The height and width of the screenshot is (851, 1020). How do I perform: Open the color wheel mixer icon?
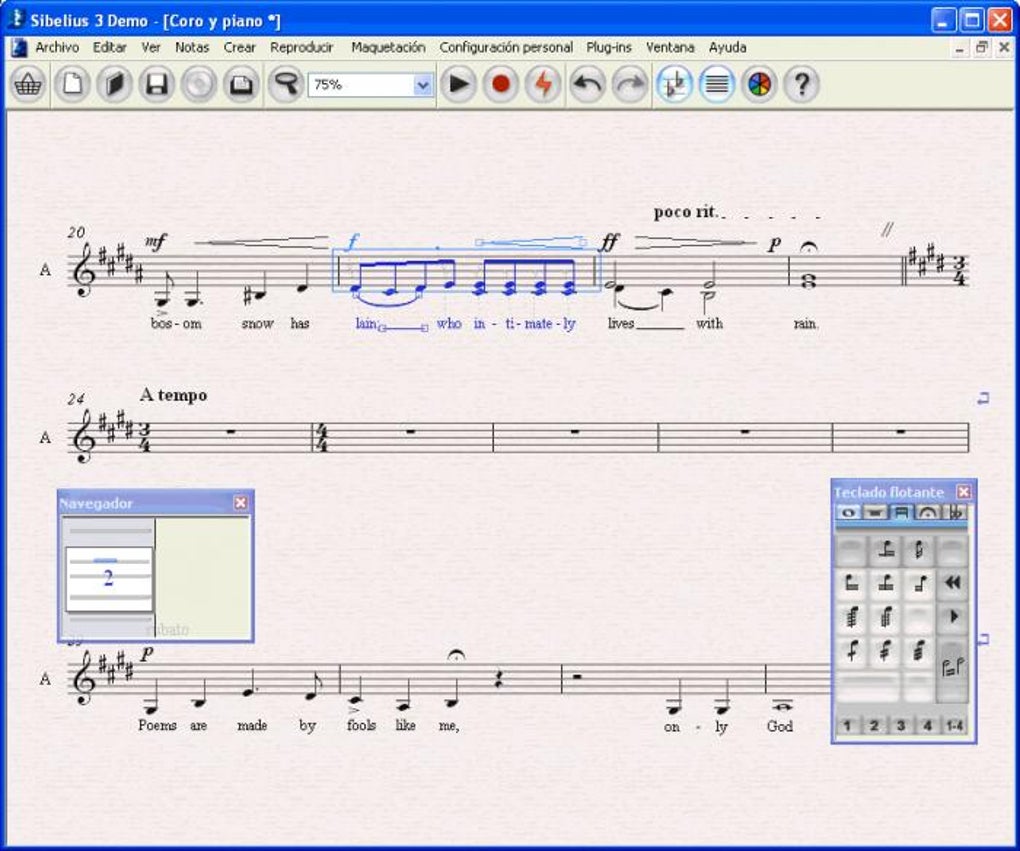(x=759, y=85)
